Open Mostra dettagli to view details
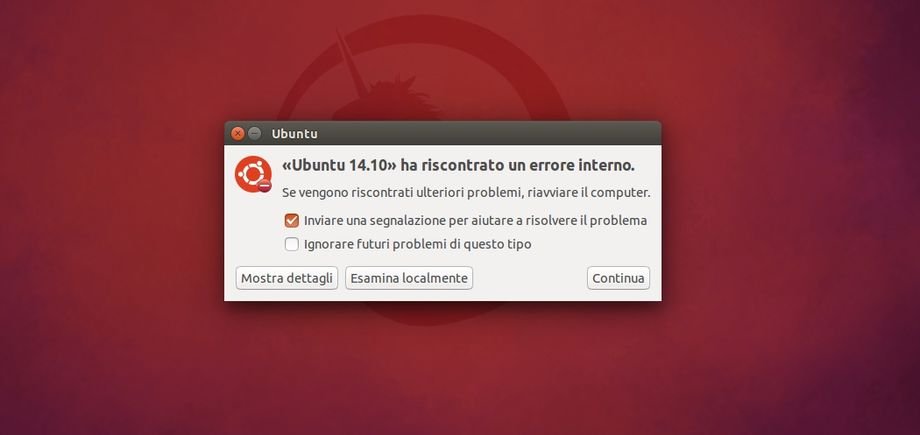This screenshot has width=920, height=435. click(287, 278)
